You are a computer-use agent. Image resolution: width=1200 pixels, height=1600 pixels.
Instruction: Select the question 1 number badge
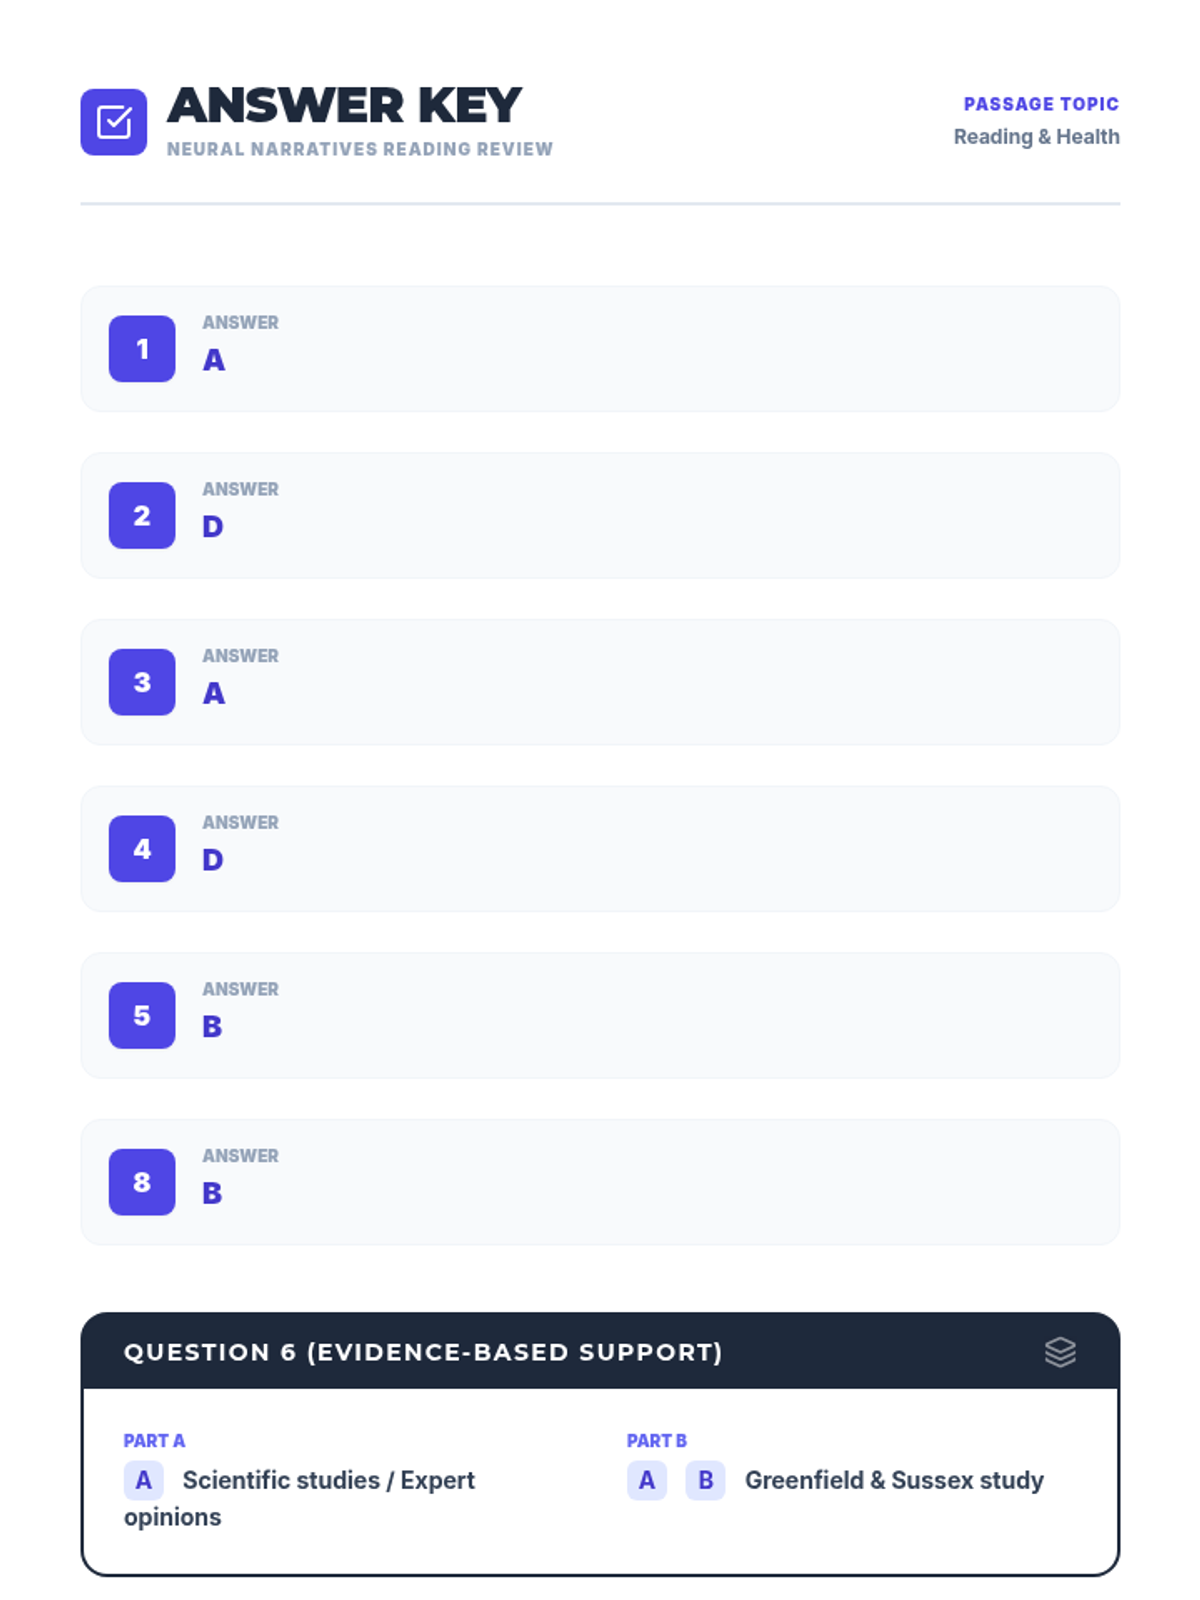click(x=142, y=349)
